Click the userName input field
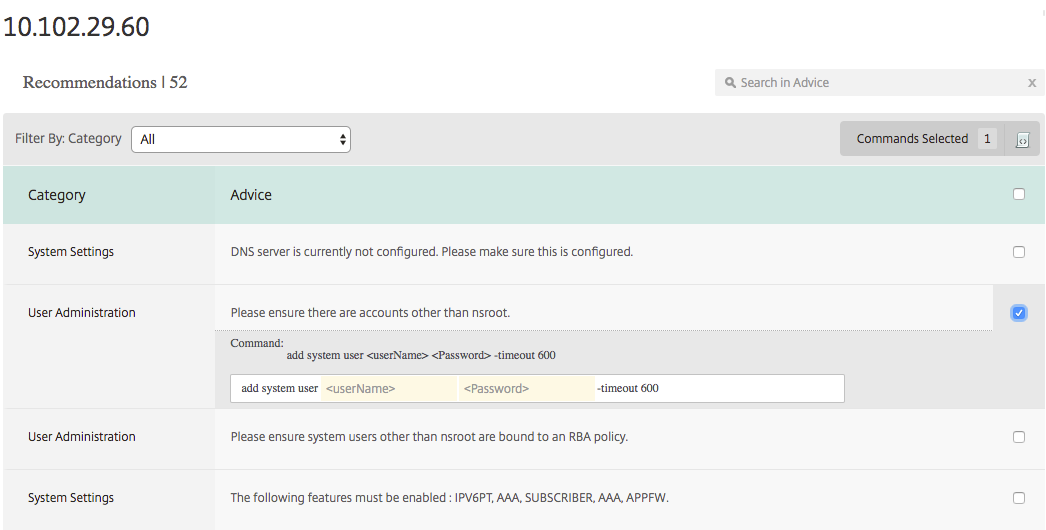Viewport: 1046px width, 530px height. point(389,388)
